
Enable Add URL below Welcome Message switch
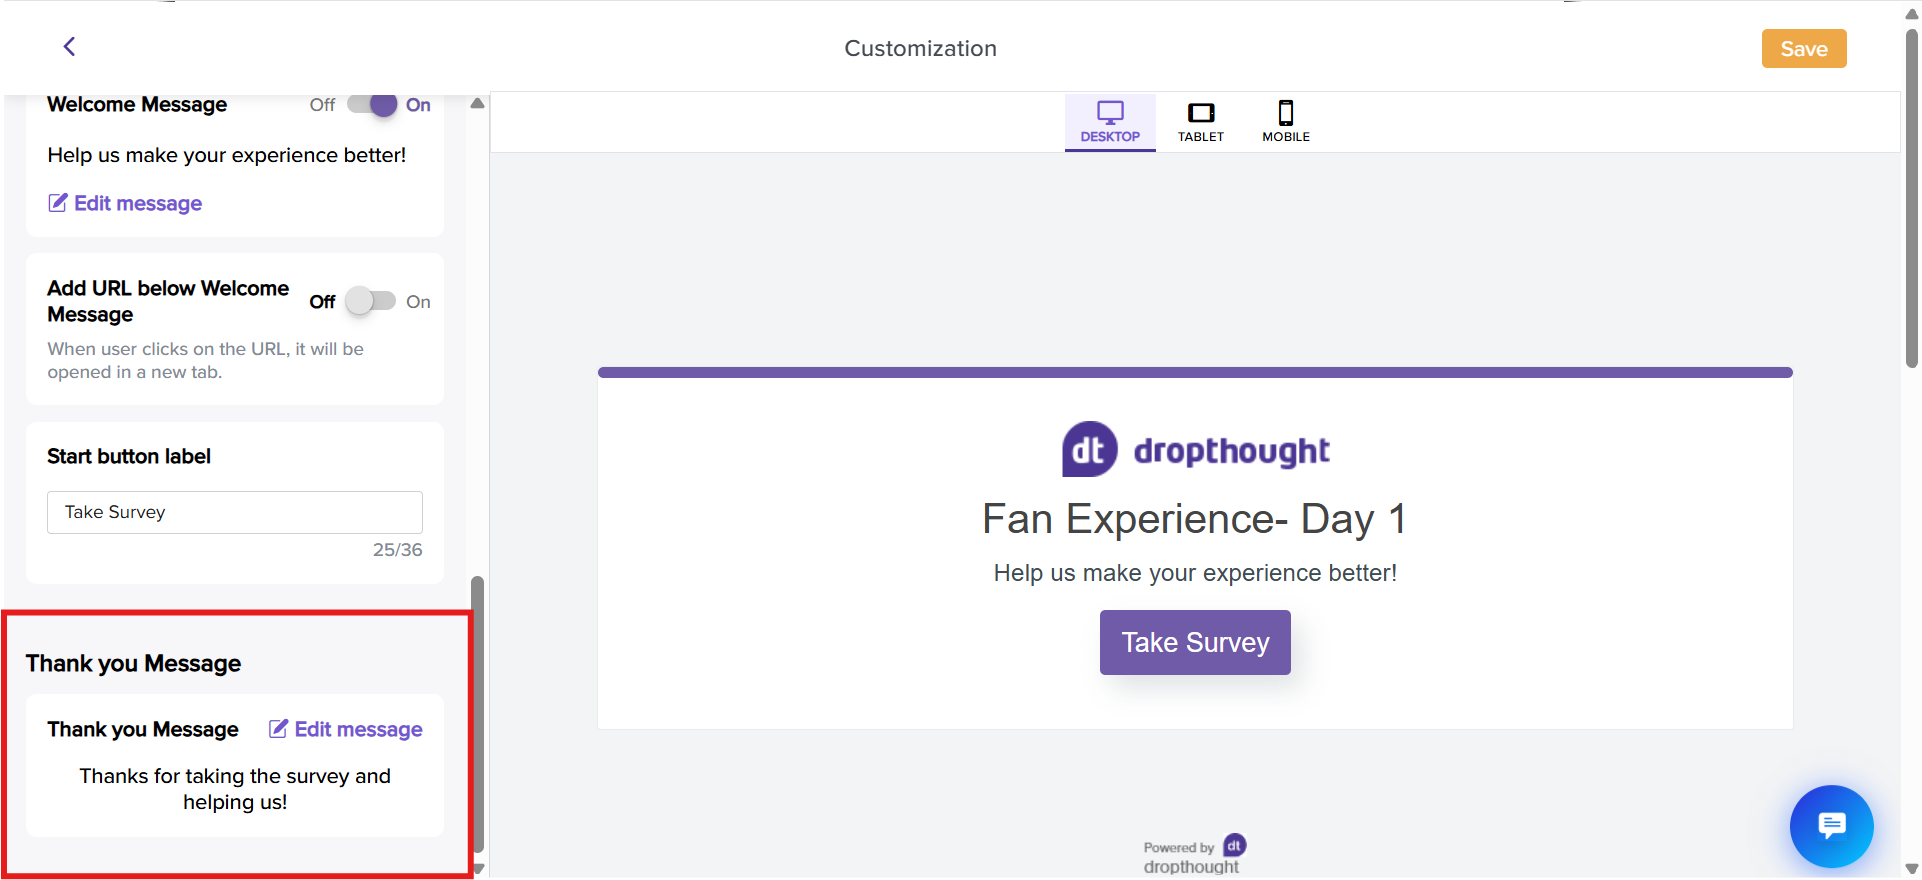[x=370, y=301]
